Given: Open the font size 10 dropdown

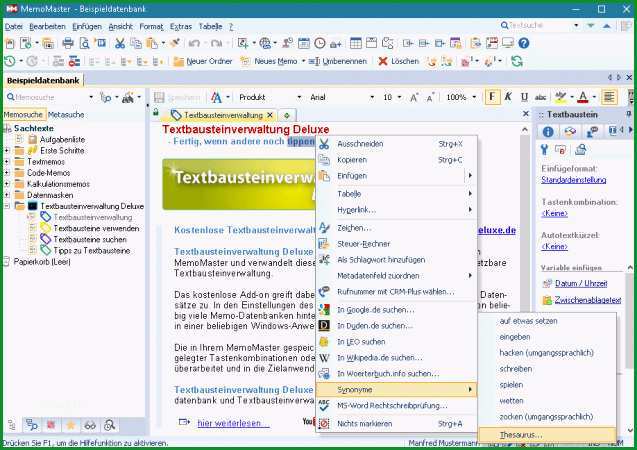Looking at the screenshot, I should click(x=400, y=97).
